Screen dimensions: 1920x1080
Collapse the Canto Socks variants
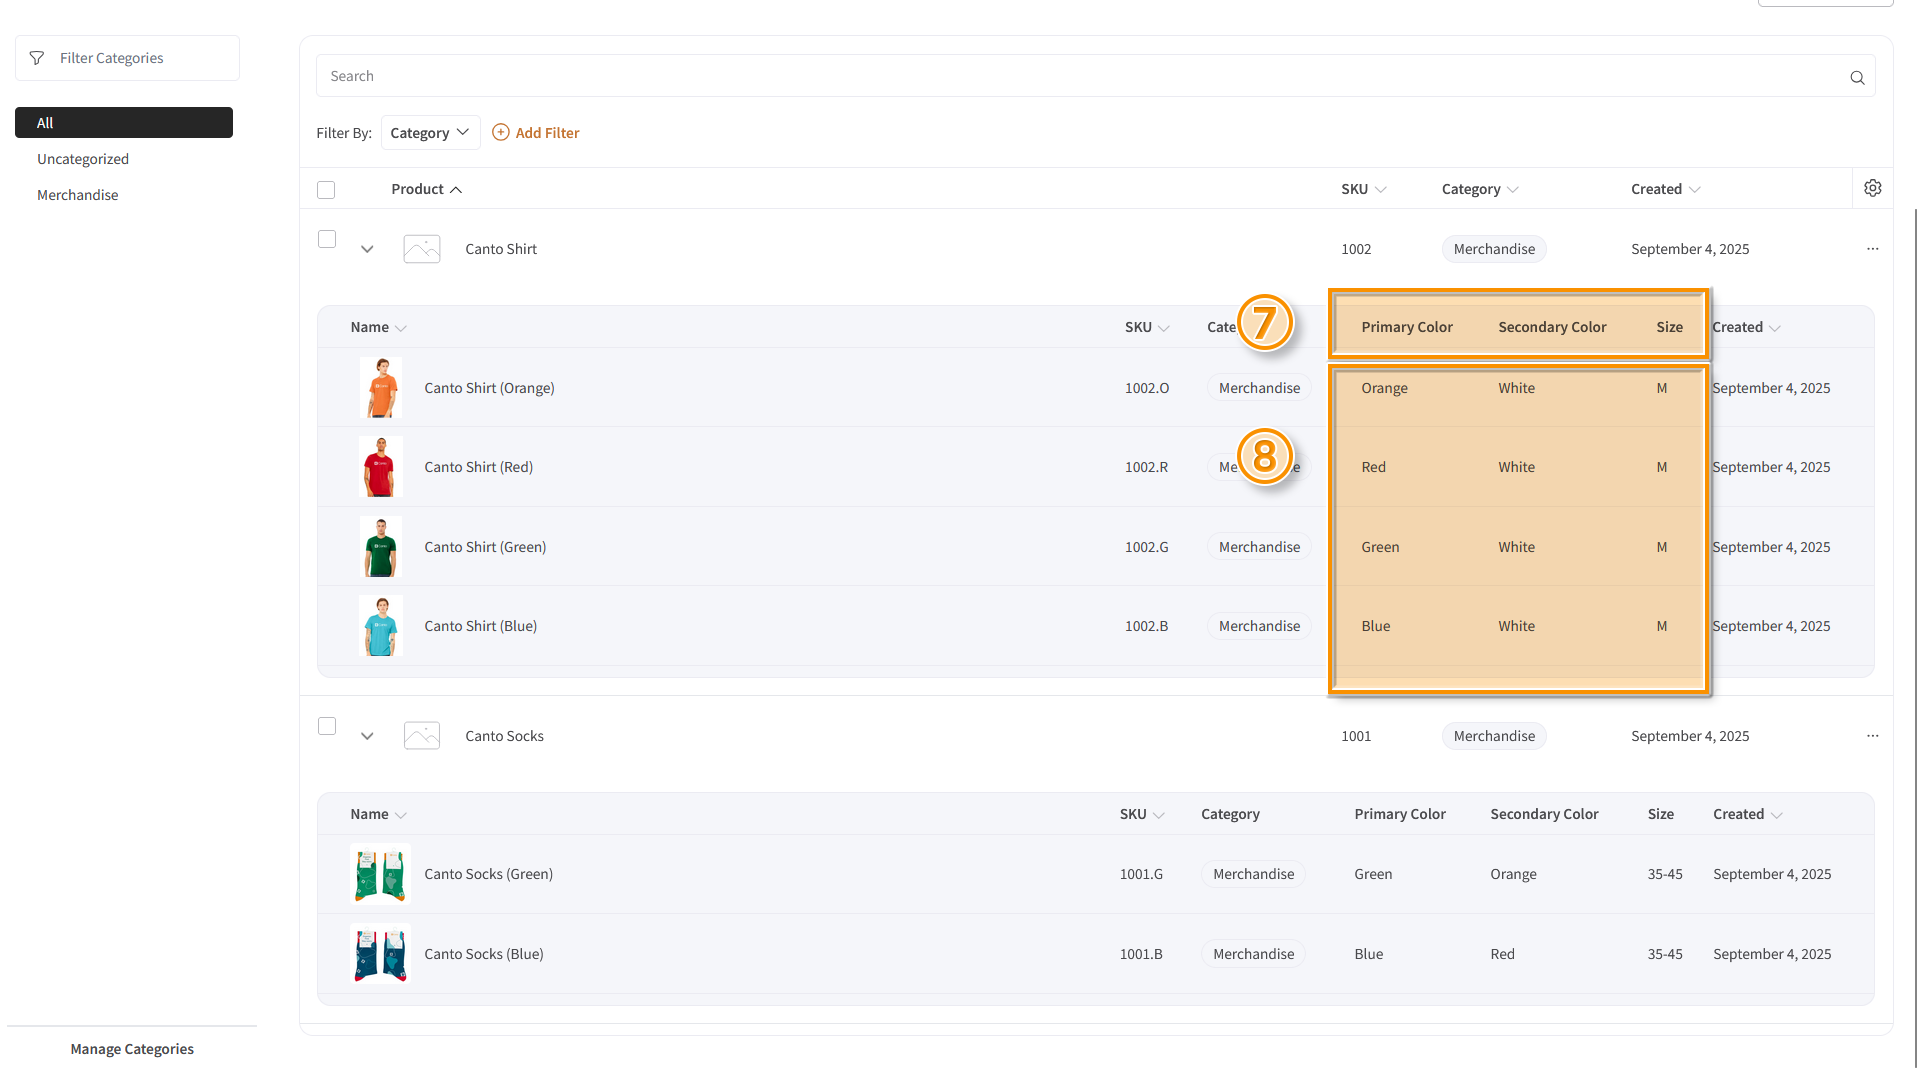pyautogui.click(x=367, y=736)
